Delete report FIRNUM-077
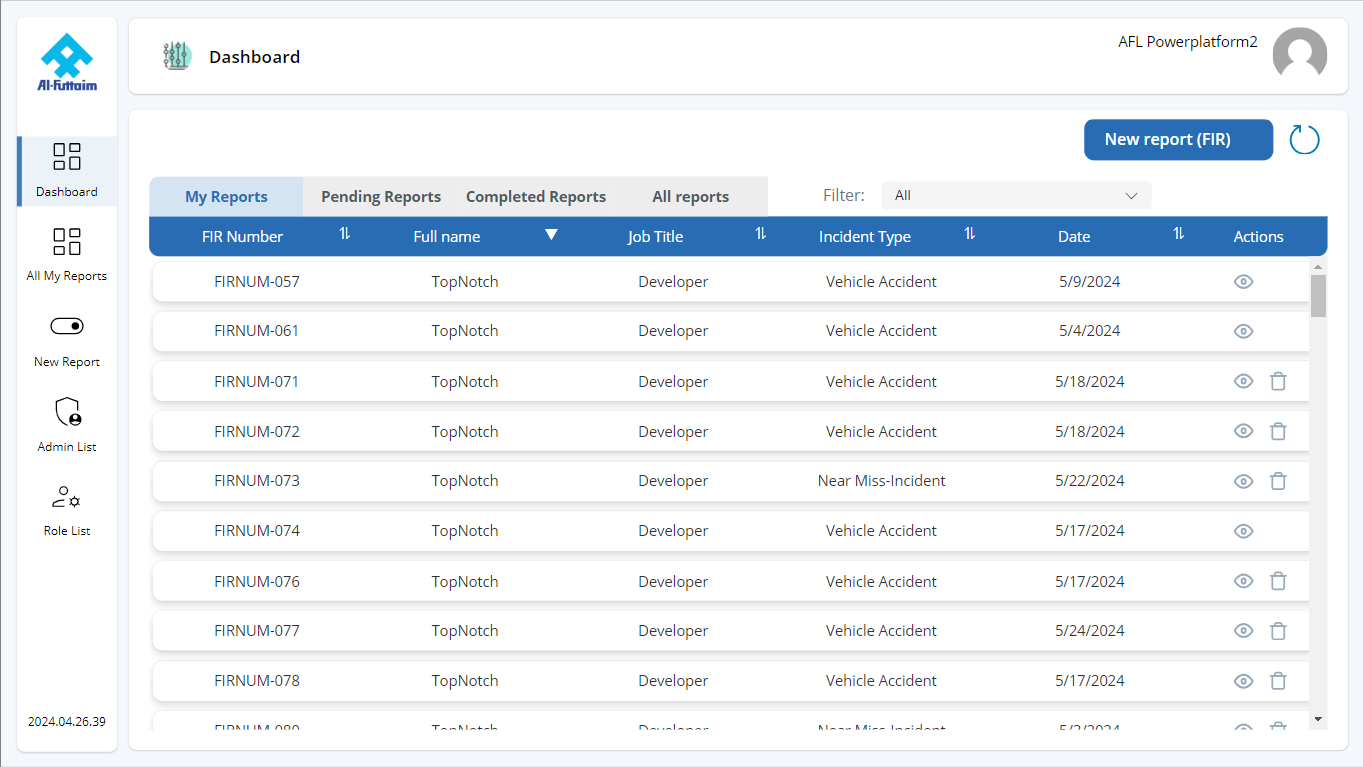Screen dimensions: 1363x767 point(1278,631)
